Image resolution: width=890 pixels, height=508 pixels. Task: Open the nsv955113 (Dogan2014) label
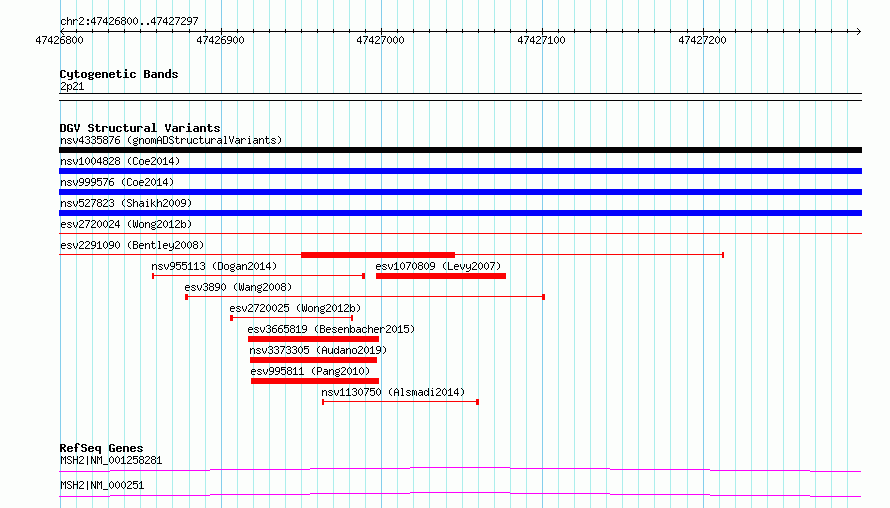[214, 266]
